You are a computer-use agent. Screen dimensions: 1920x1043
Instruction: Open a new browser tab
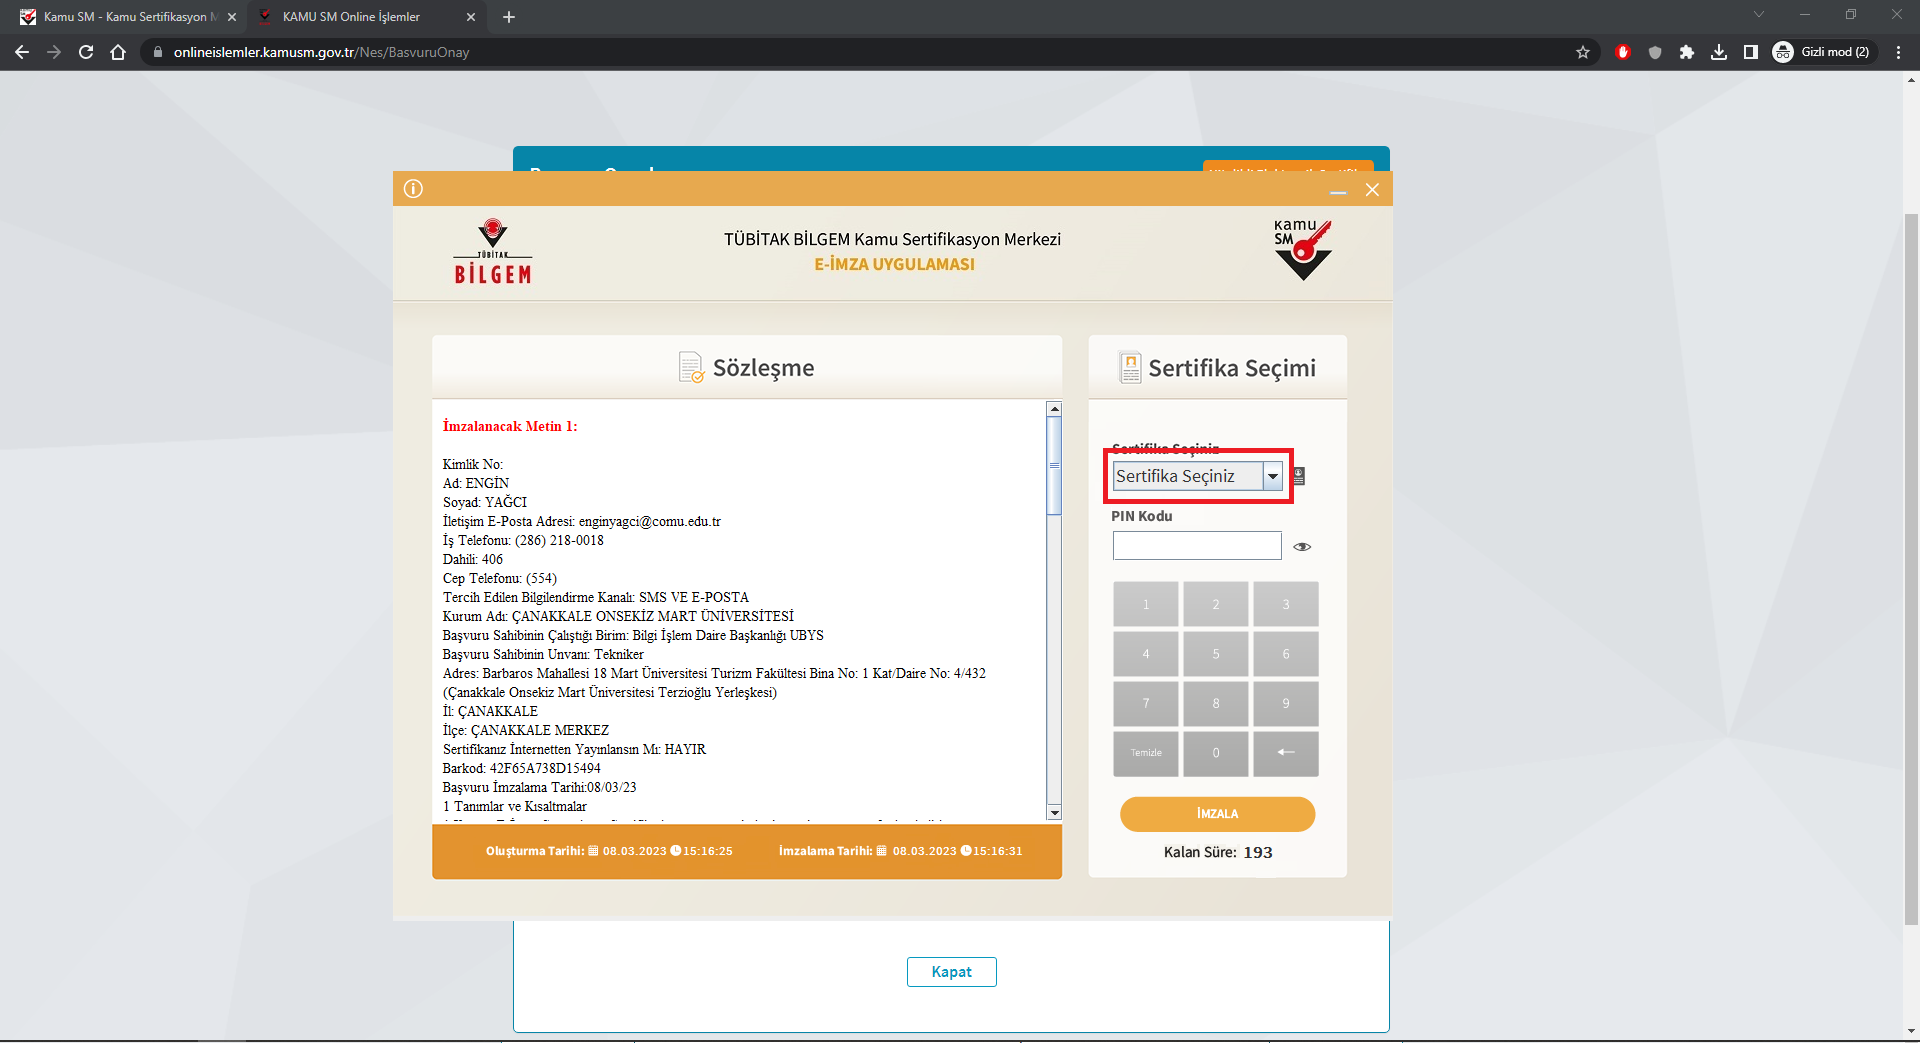tap(509, 17)
